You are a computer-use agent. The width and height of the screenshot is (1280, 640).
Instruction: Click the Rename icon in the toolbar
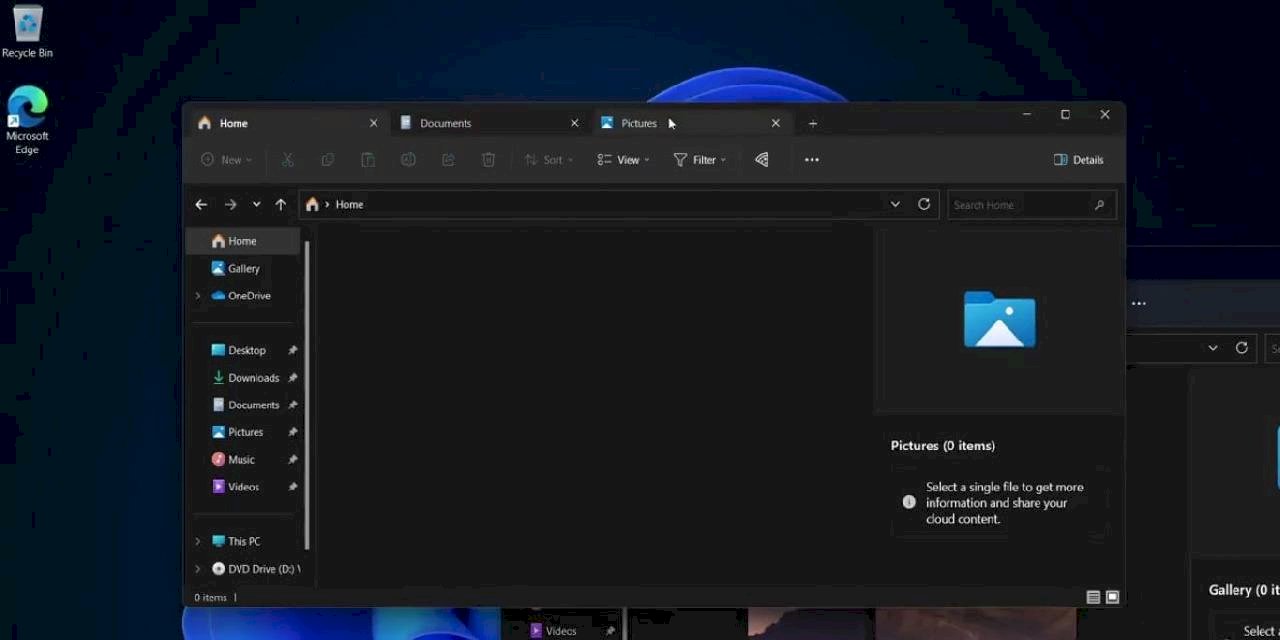tap(408, 159)
